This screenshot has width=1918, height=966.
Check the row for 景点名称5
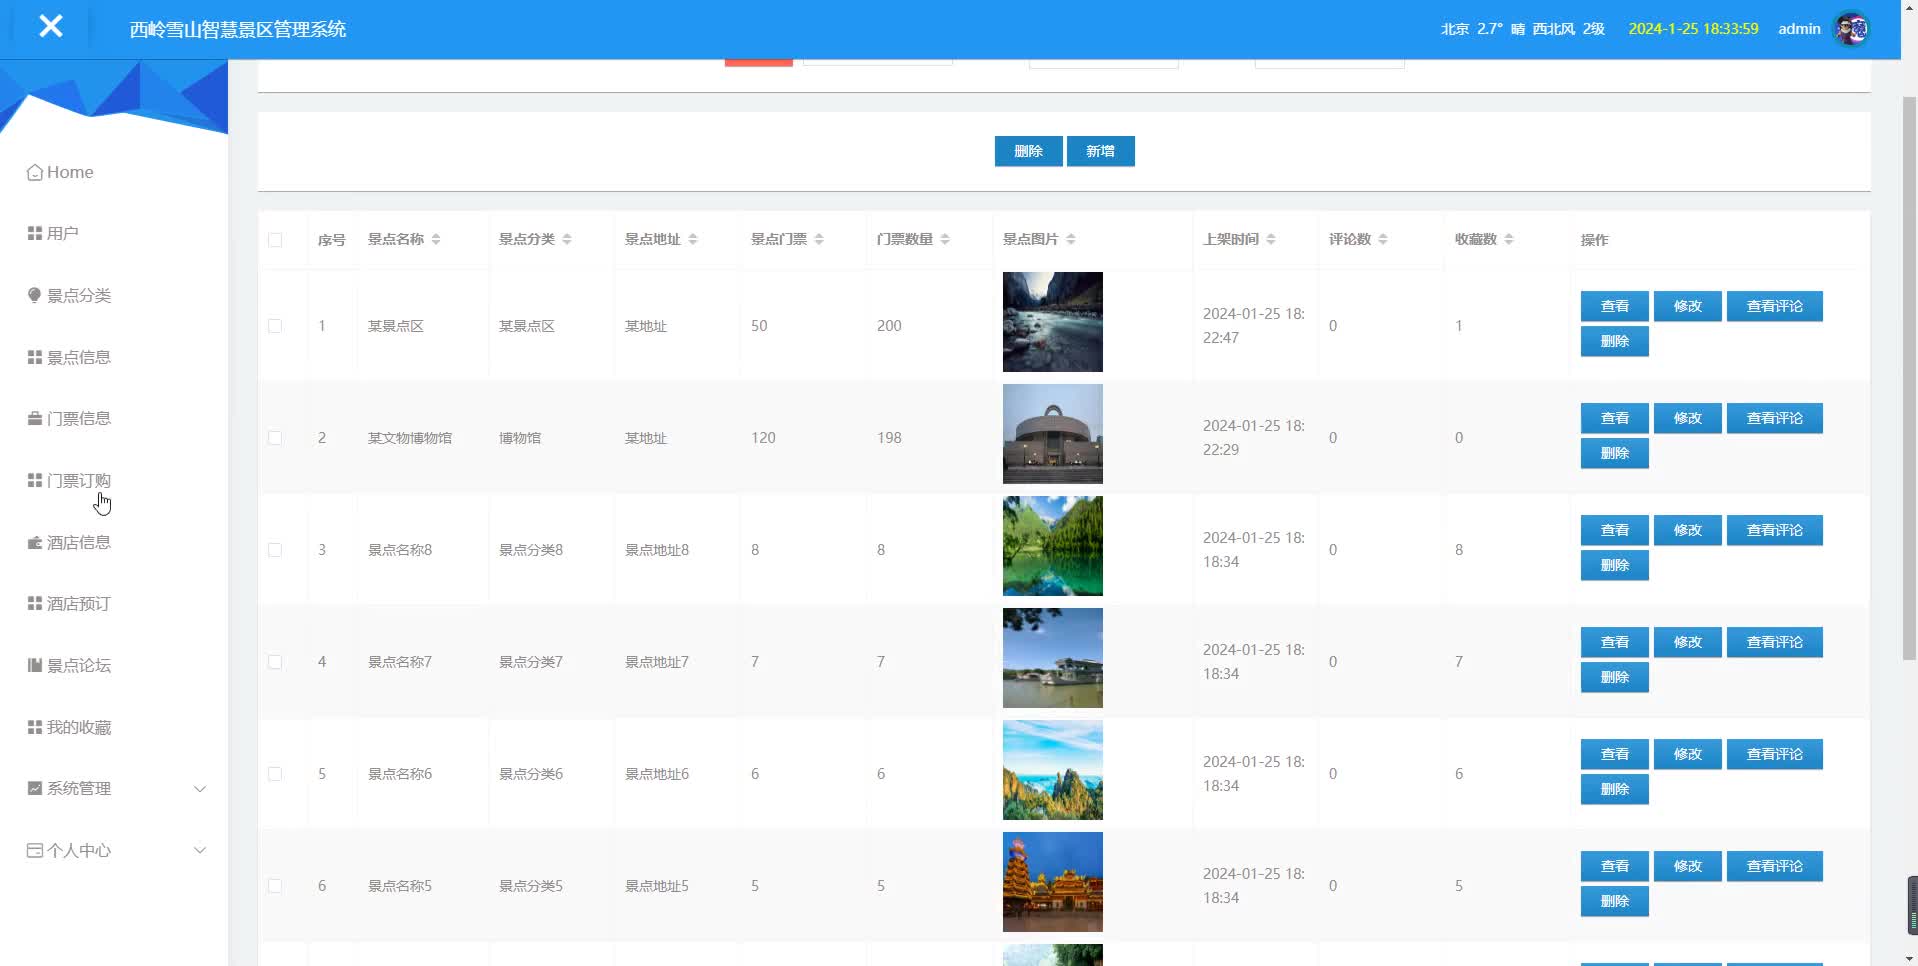click(275, 886)
